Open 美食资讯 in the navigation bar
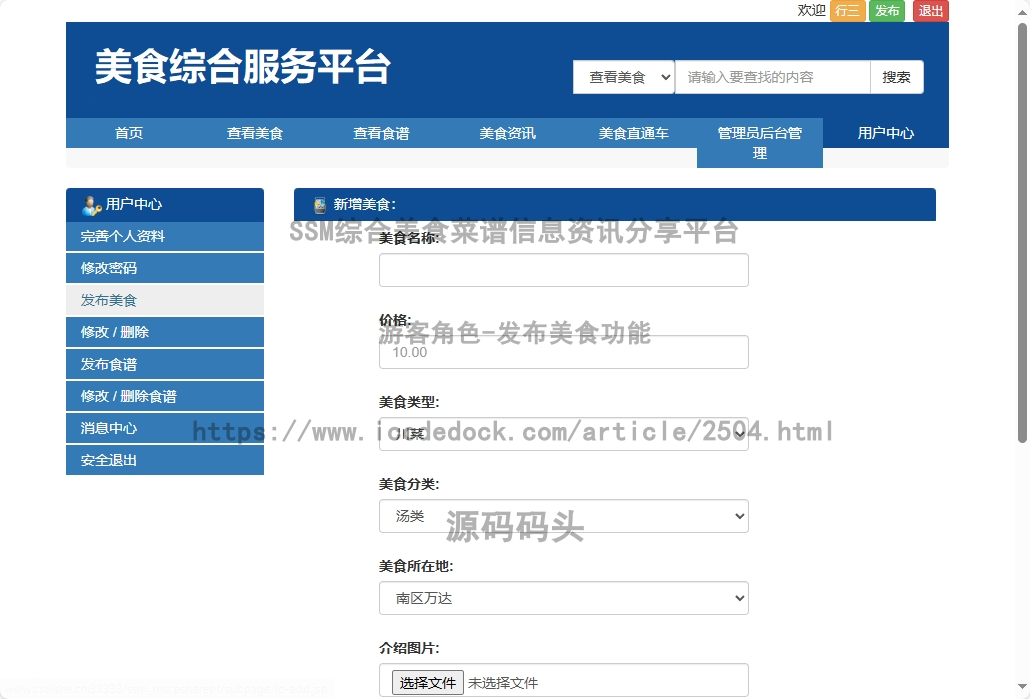 (x=507, y=133)
